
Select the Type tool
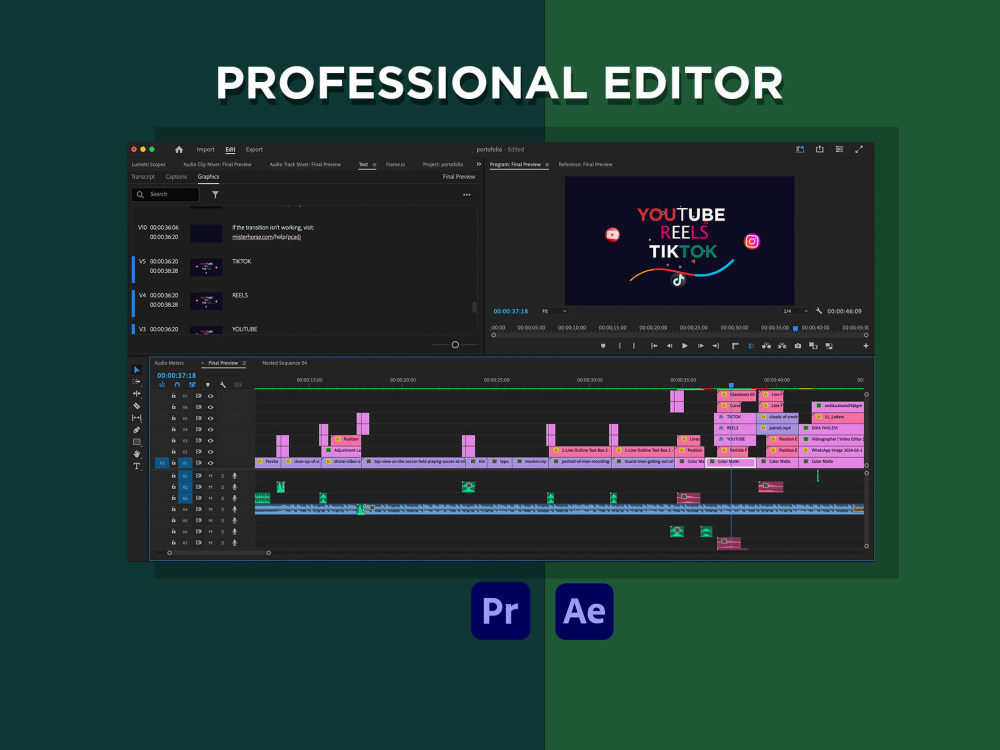[x=136, y=466]
